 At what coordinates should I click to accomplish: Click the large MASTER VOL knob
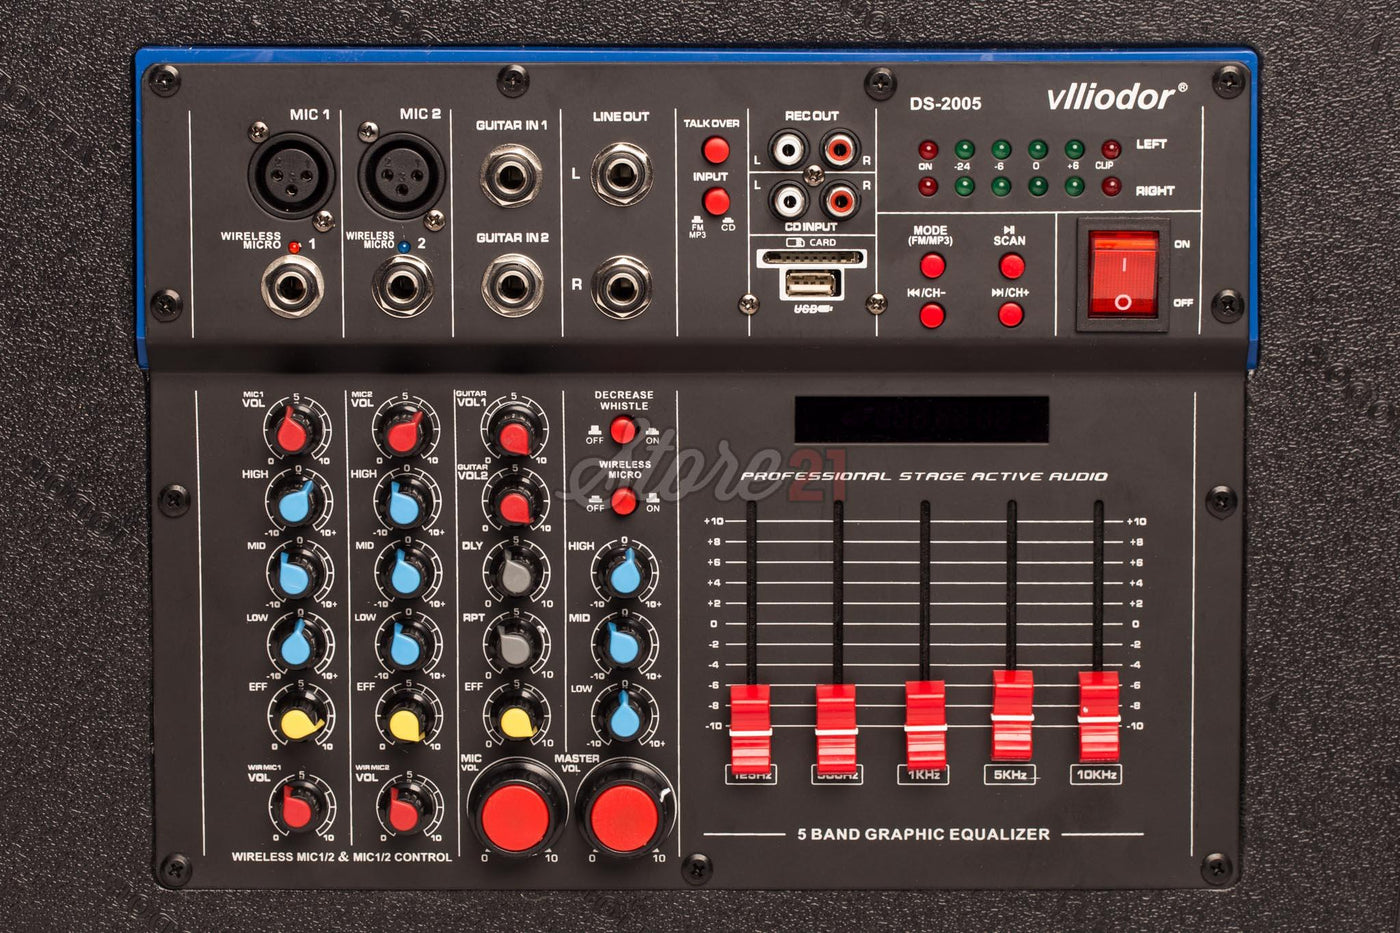[x=624, y=817]
